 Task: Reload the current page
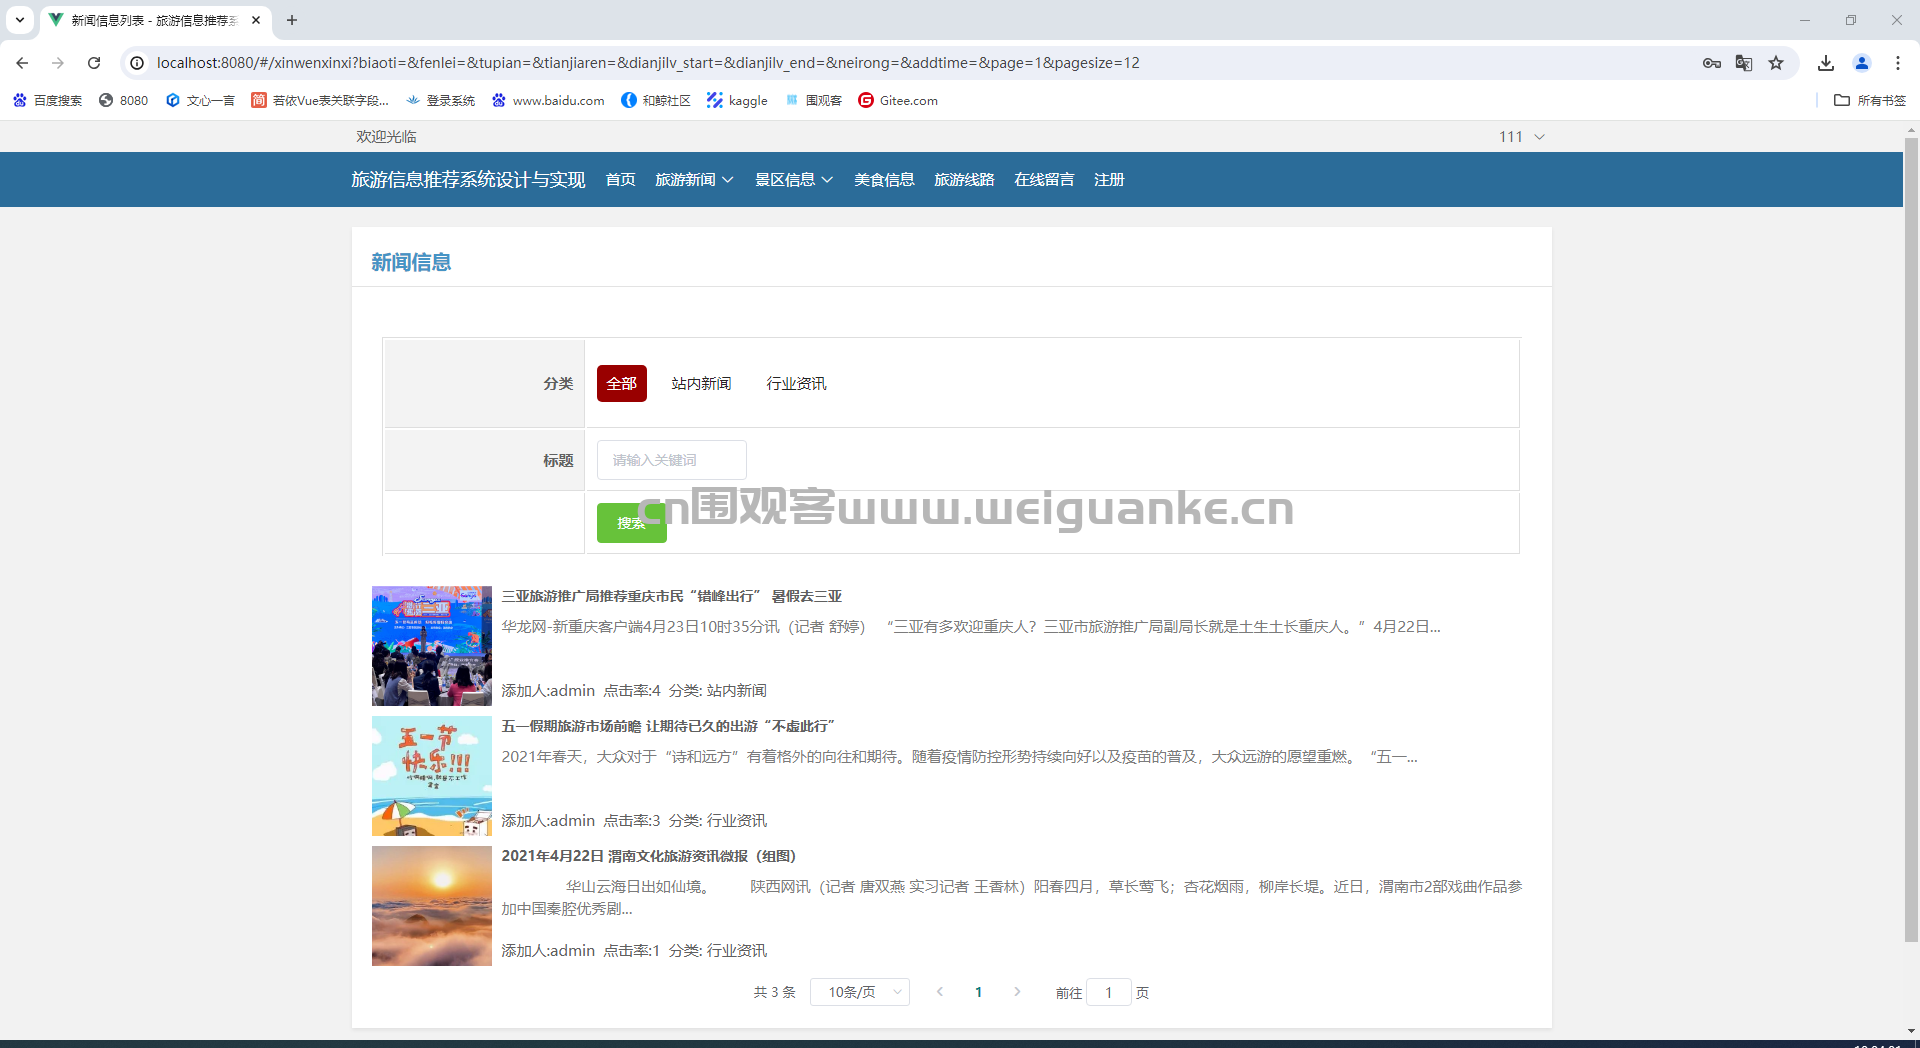94,63
